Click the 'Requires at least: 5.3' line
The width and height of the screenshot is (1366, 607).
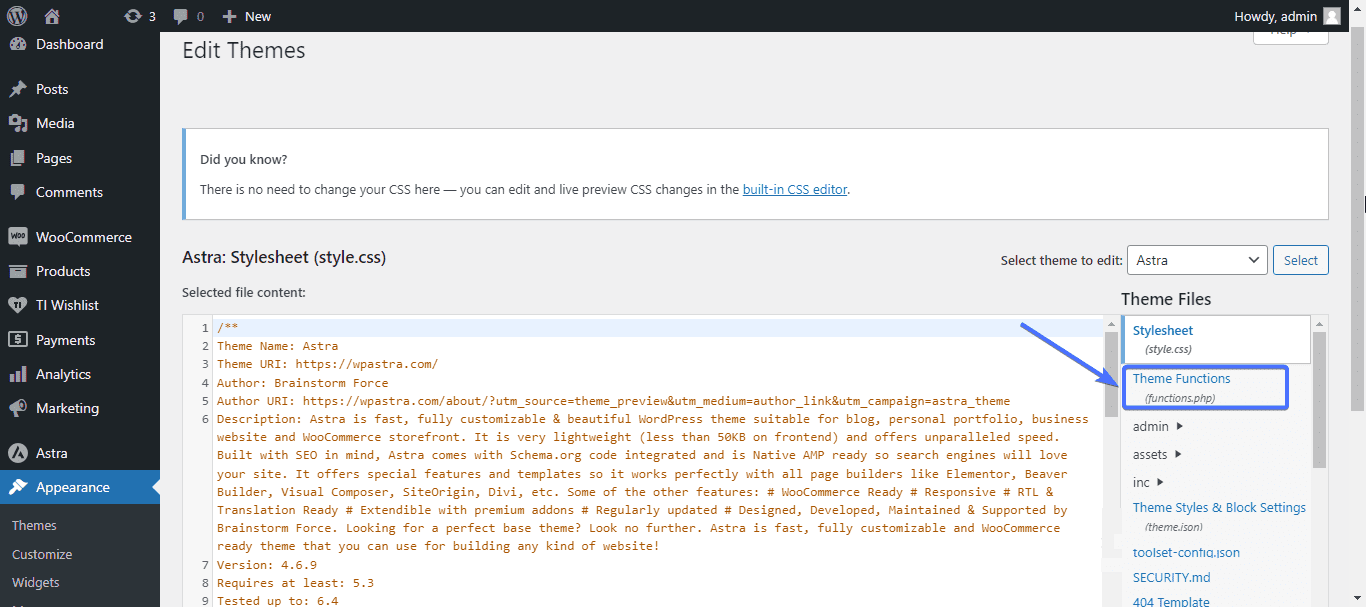[x=295, y=583]
